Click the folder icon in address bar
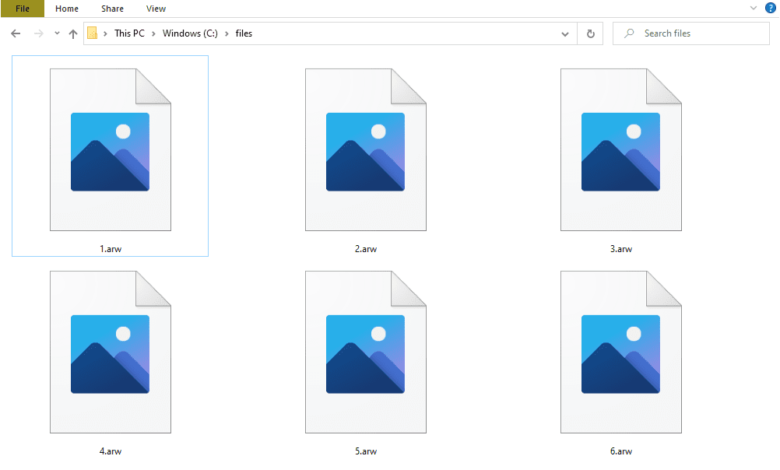Screen dimensions: 780x470 93,33
